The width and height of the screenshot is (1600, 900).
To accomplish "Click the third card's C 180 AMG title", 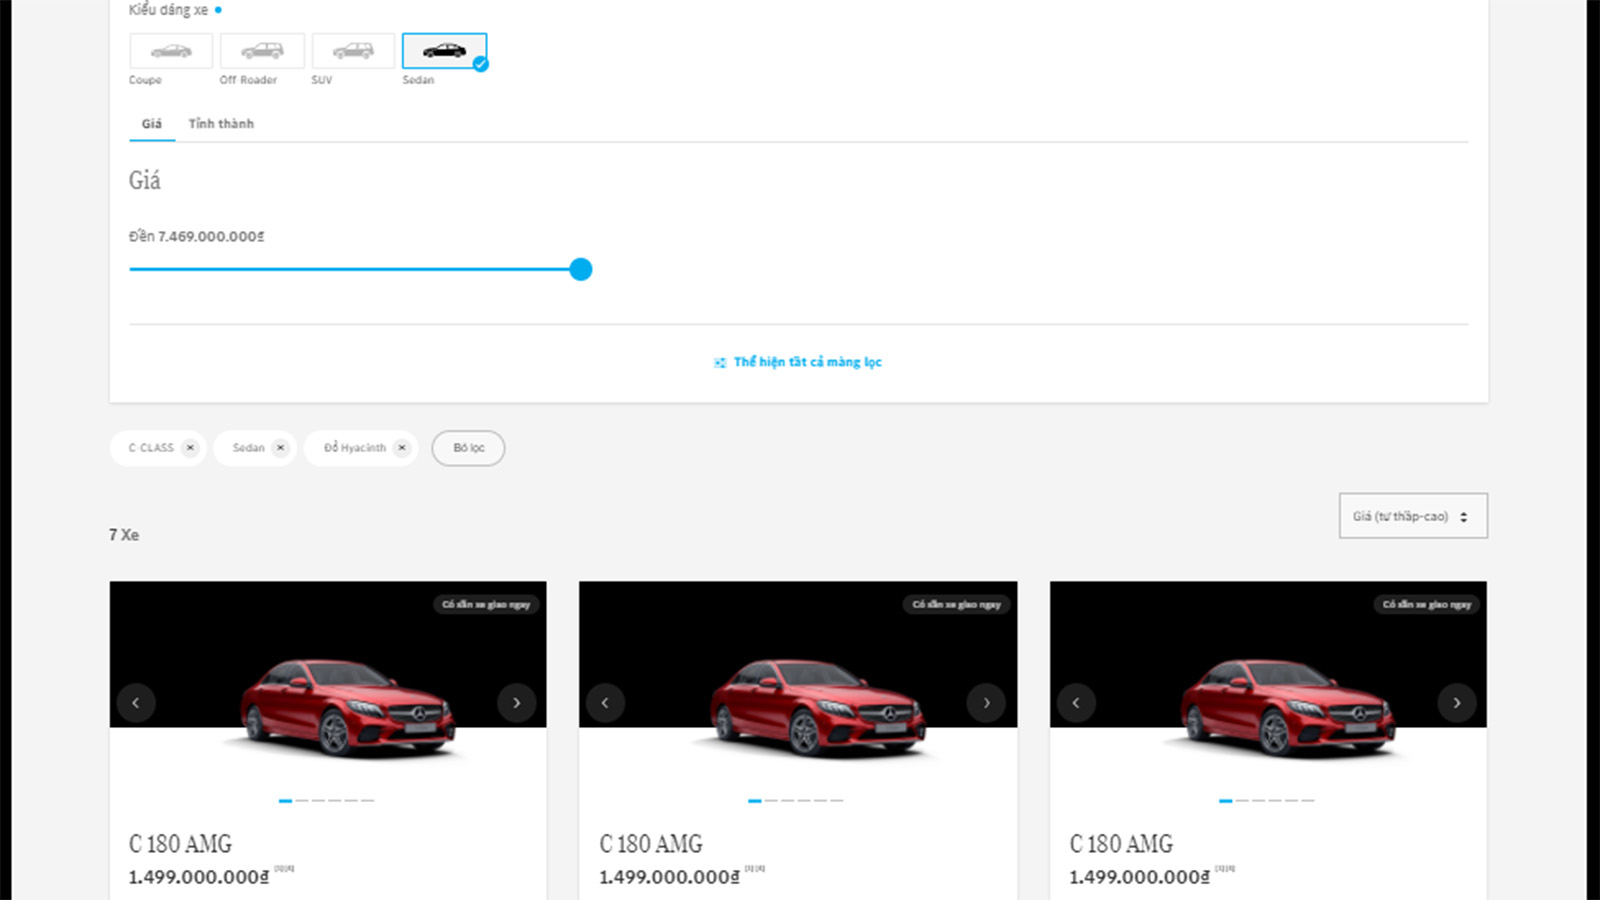I will 1121,844.
